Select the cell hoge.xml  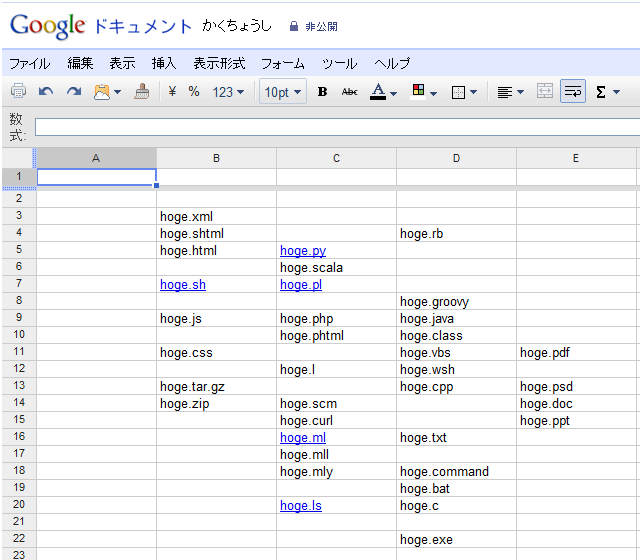(x=216, y=216)
